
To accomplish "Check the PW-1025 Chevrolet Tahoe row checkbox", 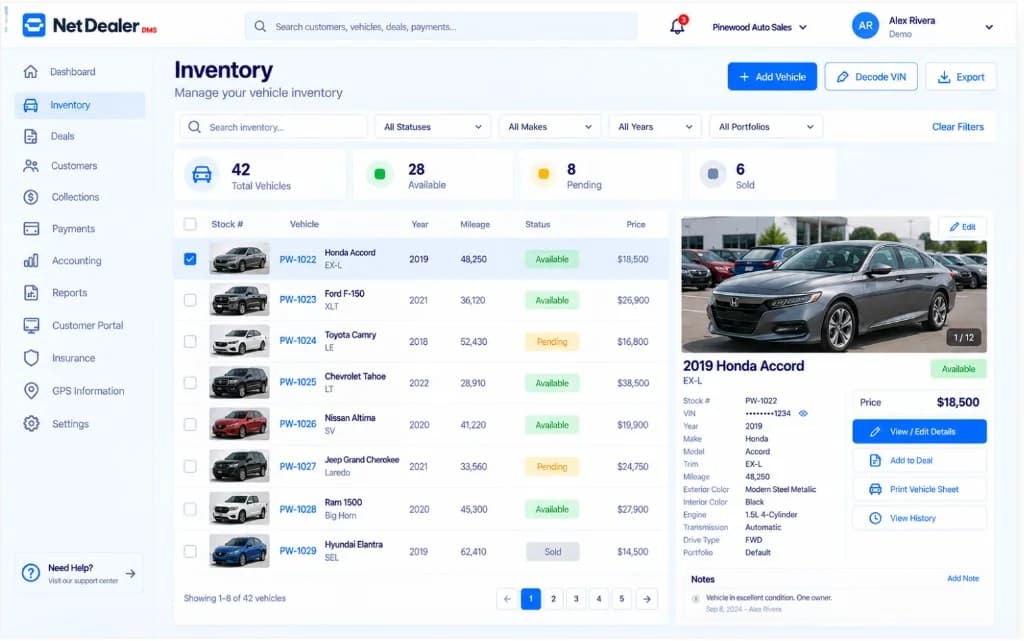I will (x=190, y=383).
